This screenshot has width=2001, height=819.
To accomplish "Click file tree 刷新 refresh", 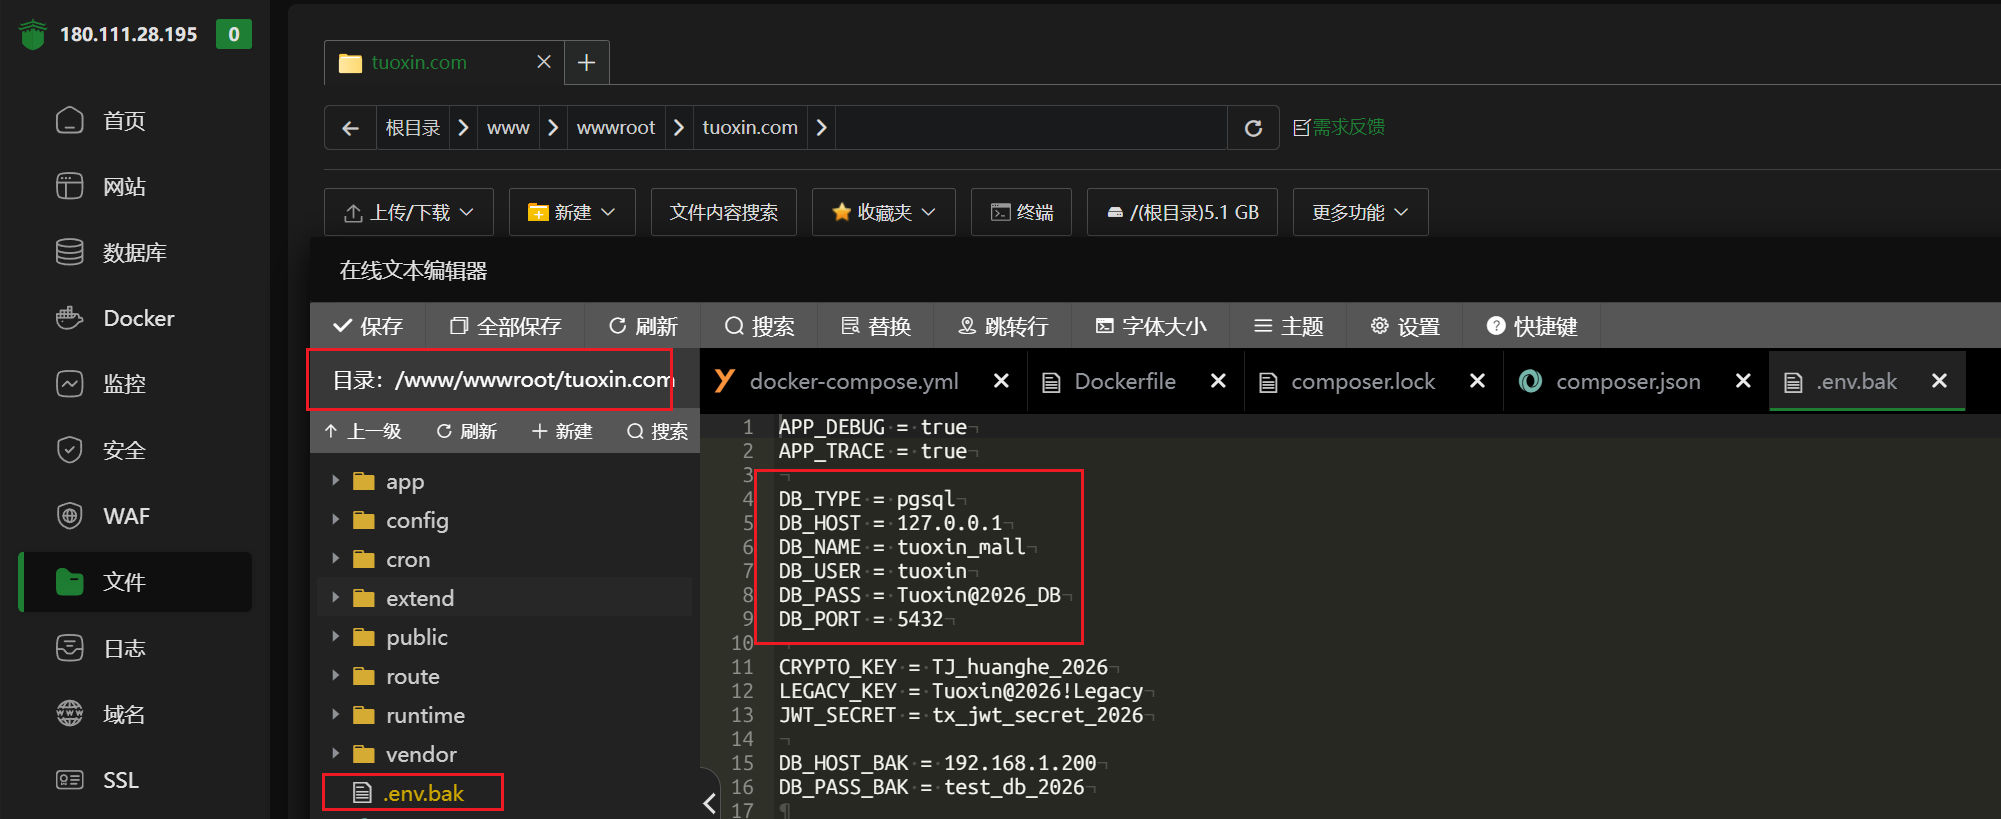I will coord(467,431).
